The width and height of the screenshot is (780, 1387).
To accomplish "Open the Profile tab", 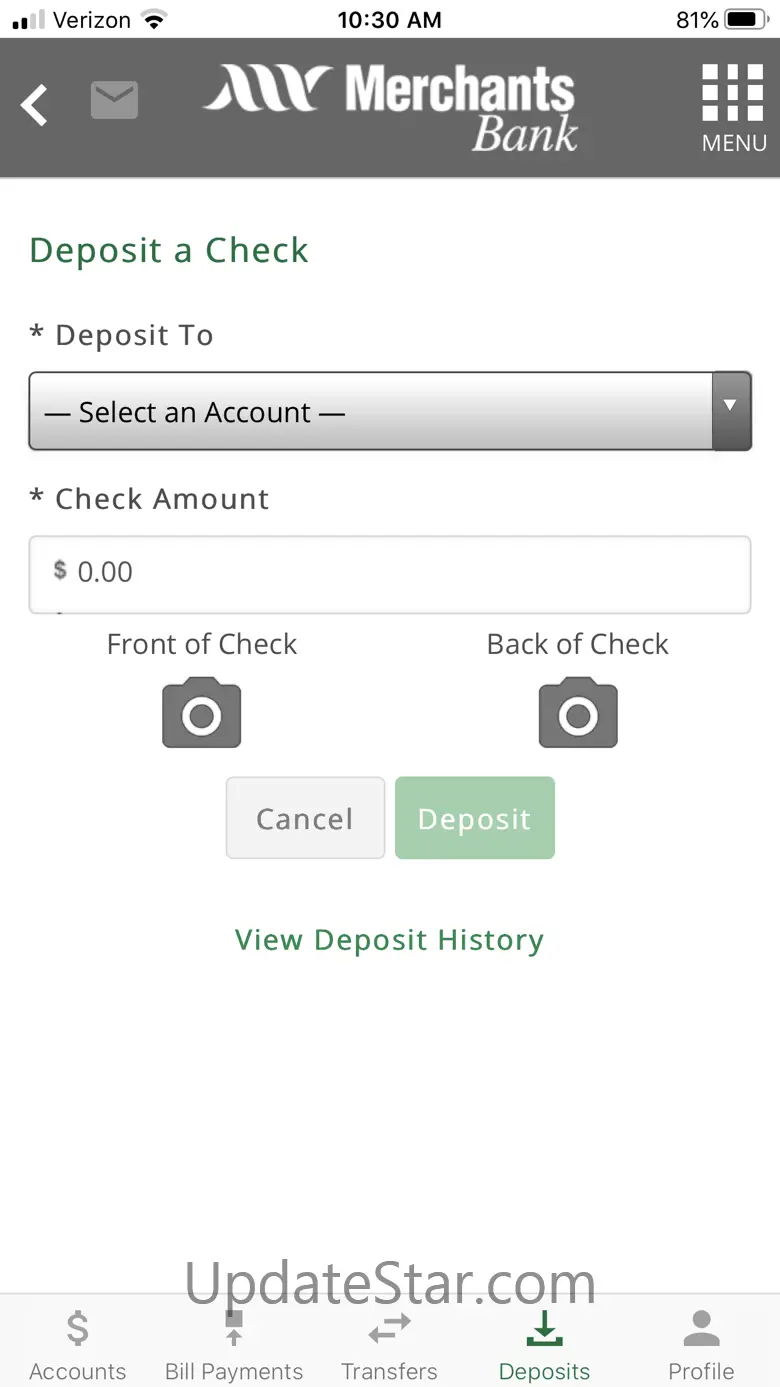I will [701, 1346].
